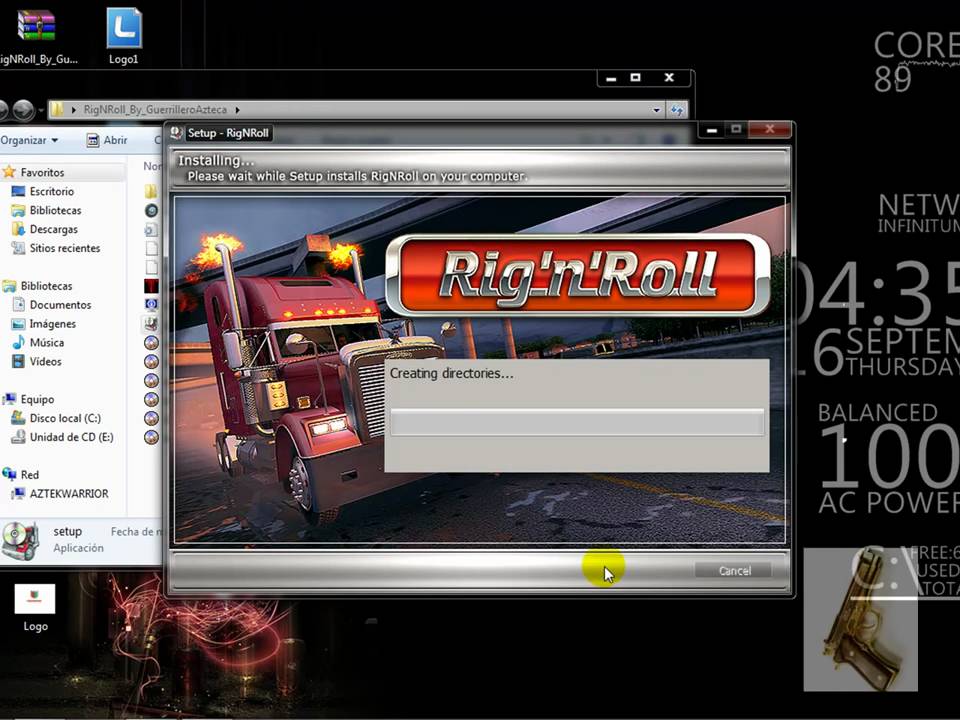Click the Escritorio icon in sidebar

[18, 192]
